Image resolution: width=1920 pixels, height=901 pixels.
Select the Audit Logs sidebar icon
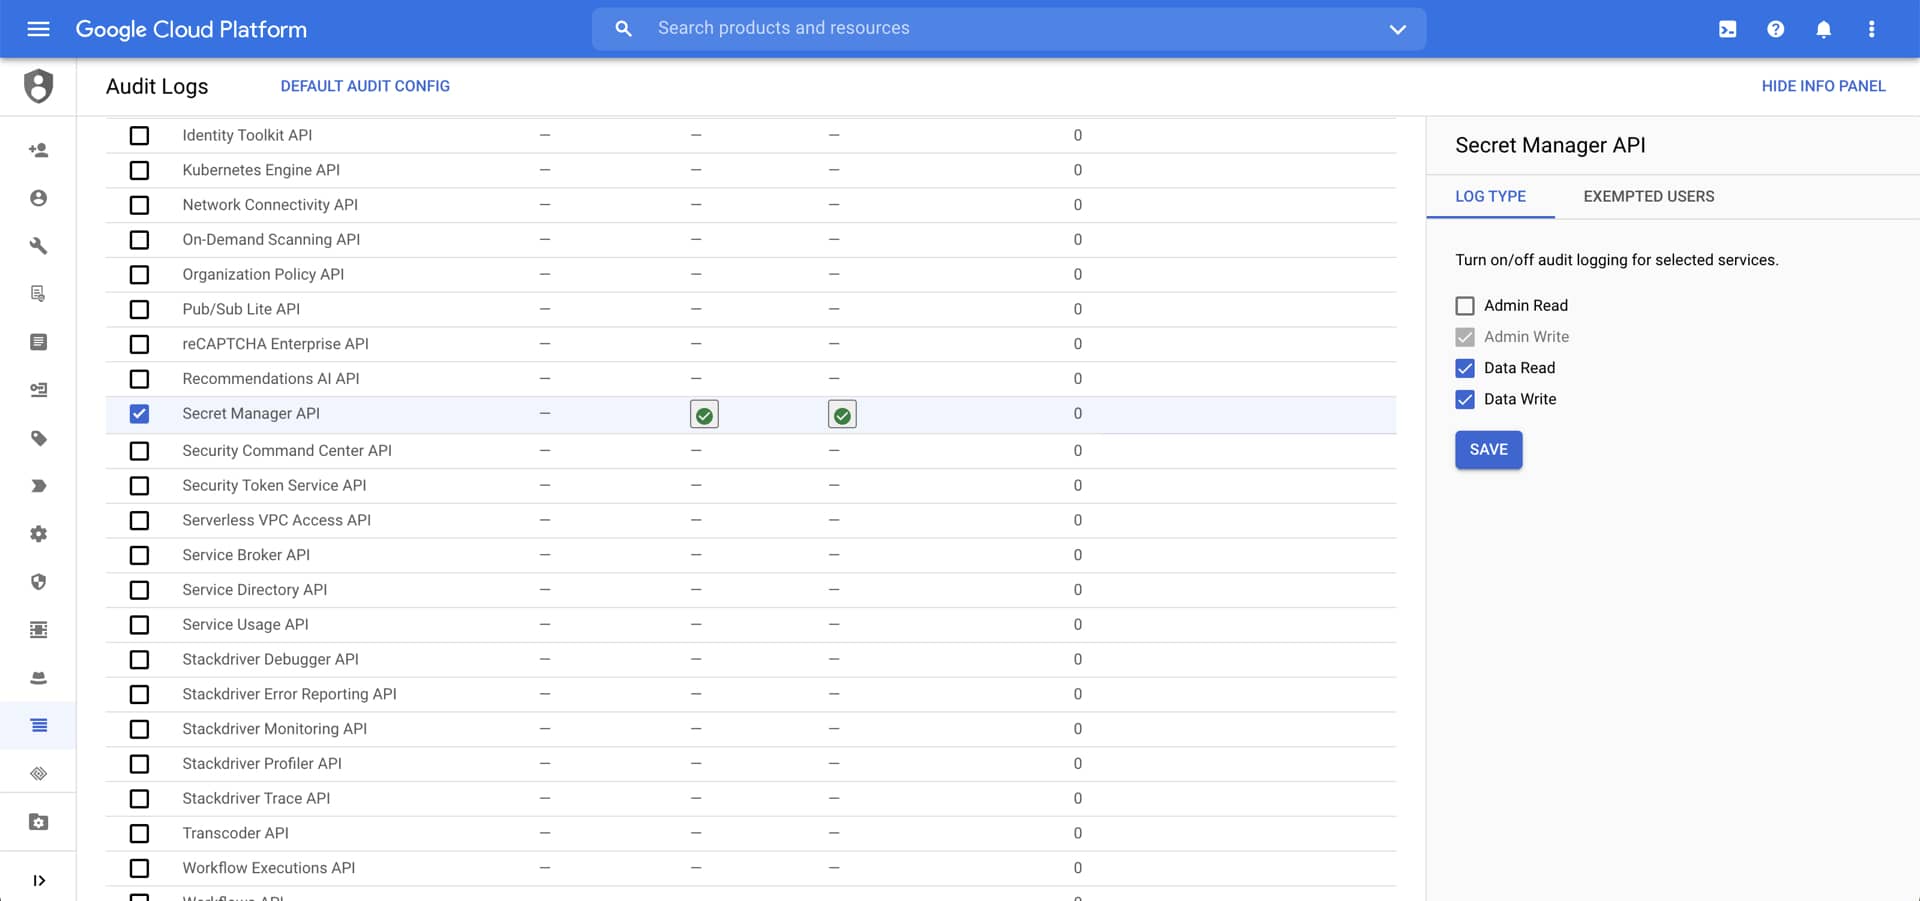click(38, 726)
